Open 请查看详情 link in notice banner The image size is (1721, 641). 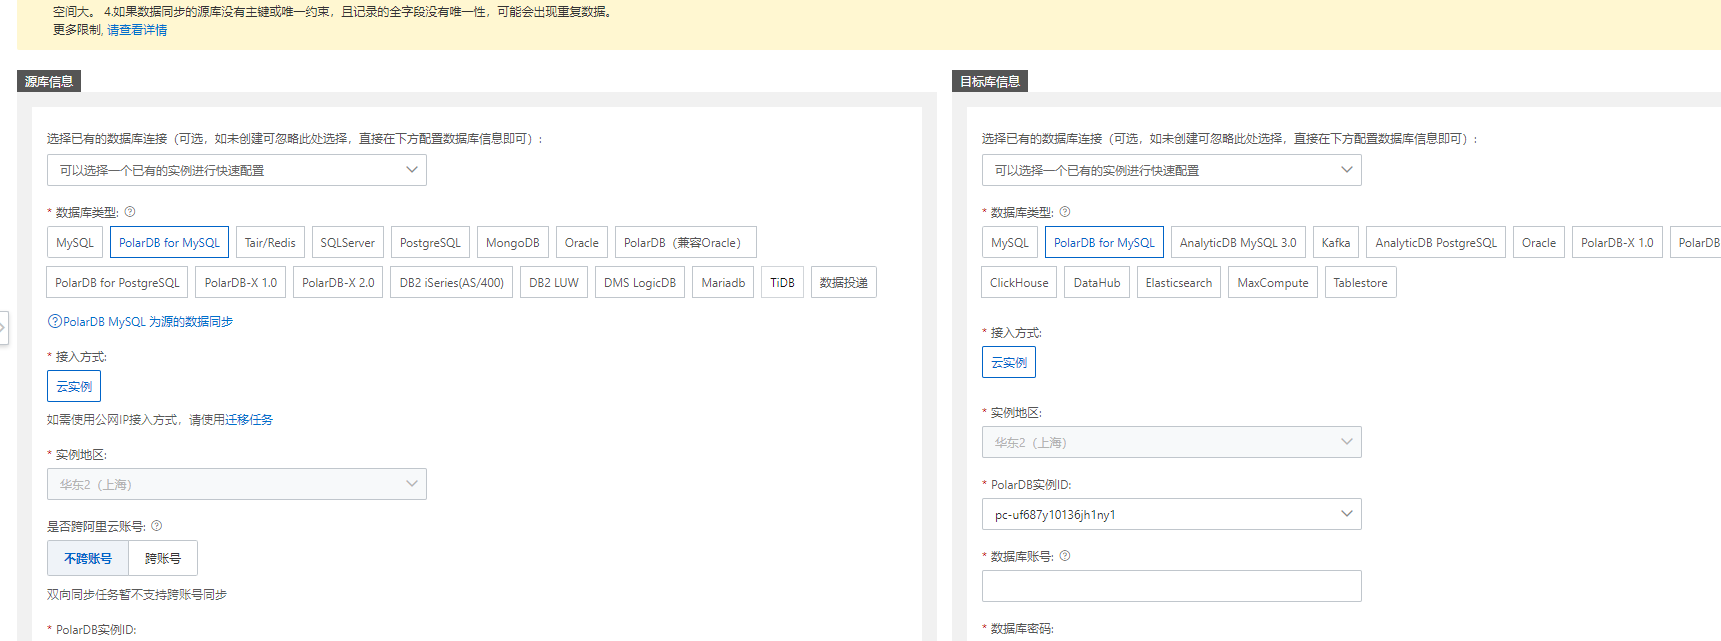coord(137,30)
